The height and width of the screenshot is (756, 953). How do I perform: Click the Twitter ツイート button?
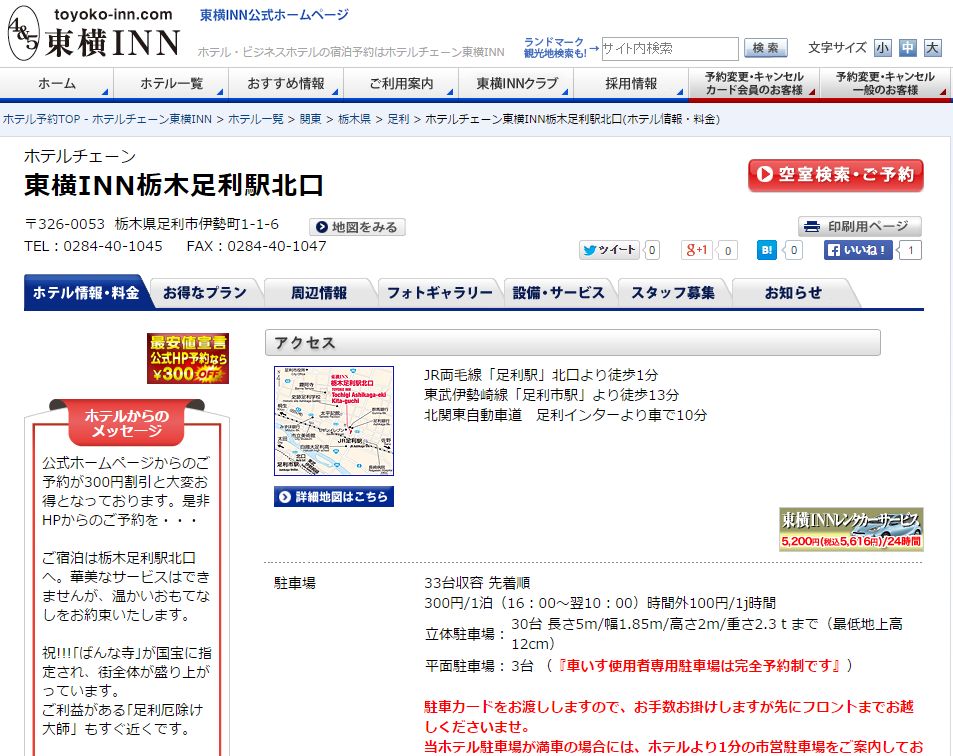pyautogui.click(x=608, y=250)
